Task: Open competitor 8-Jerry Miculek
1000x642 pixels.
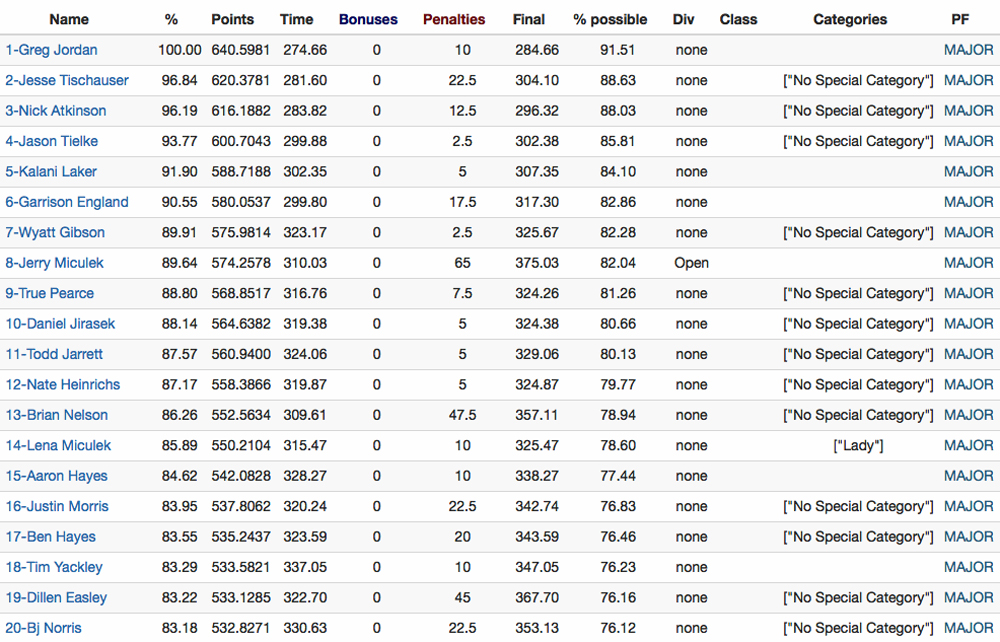Action: tap(54, 263)
